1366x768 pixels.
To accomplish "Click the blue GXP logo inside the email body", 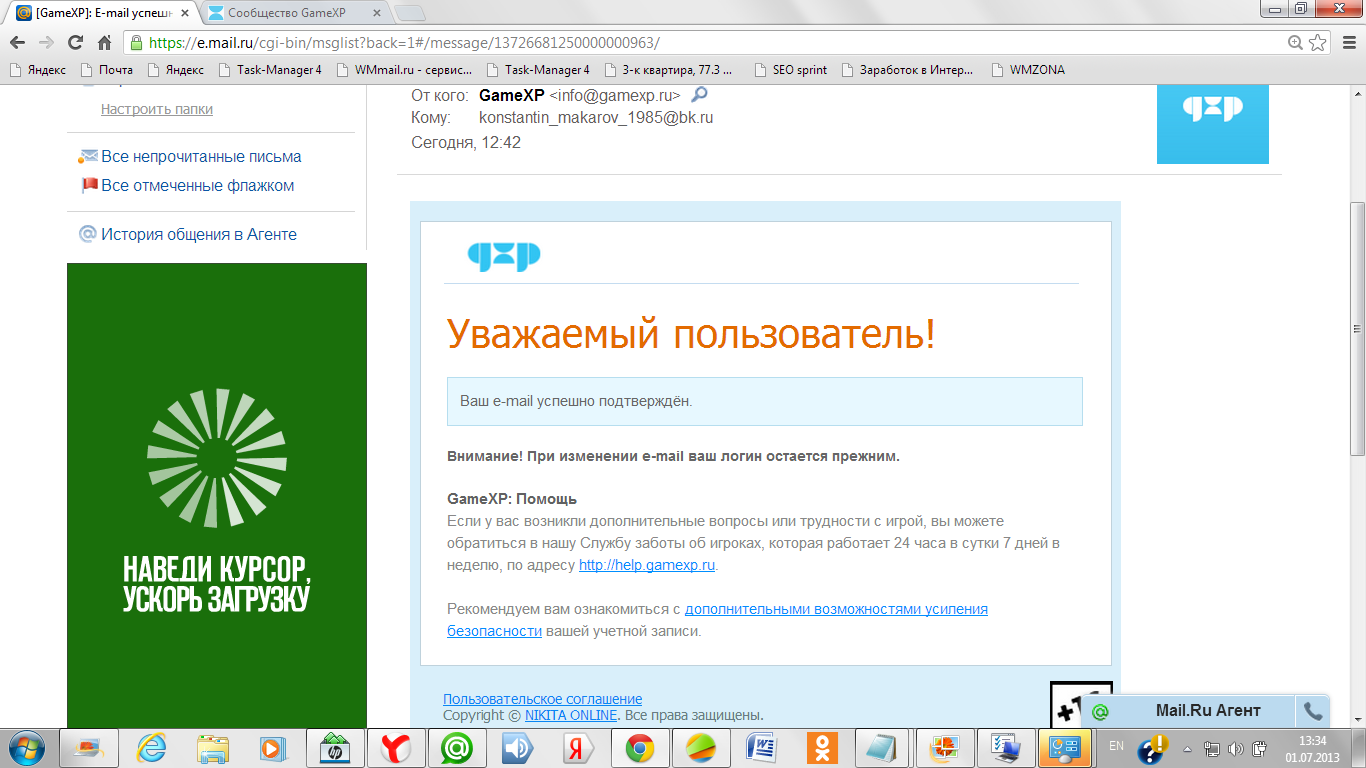I will click(504, 256).
